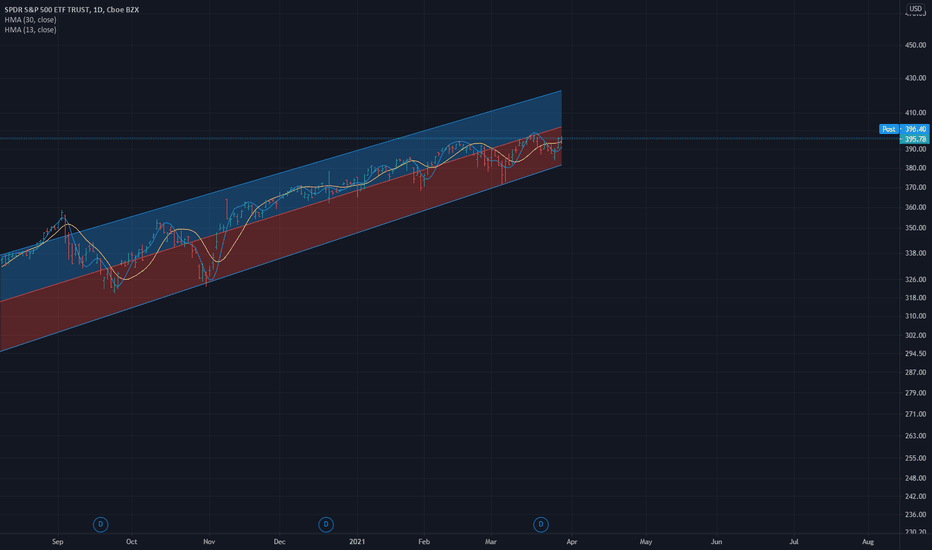This screenshot has width=932, height=550.
Task: Click the Mar label on time axis
Action: pyautogui.click(x=490, y=542)
